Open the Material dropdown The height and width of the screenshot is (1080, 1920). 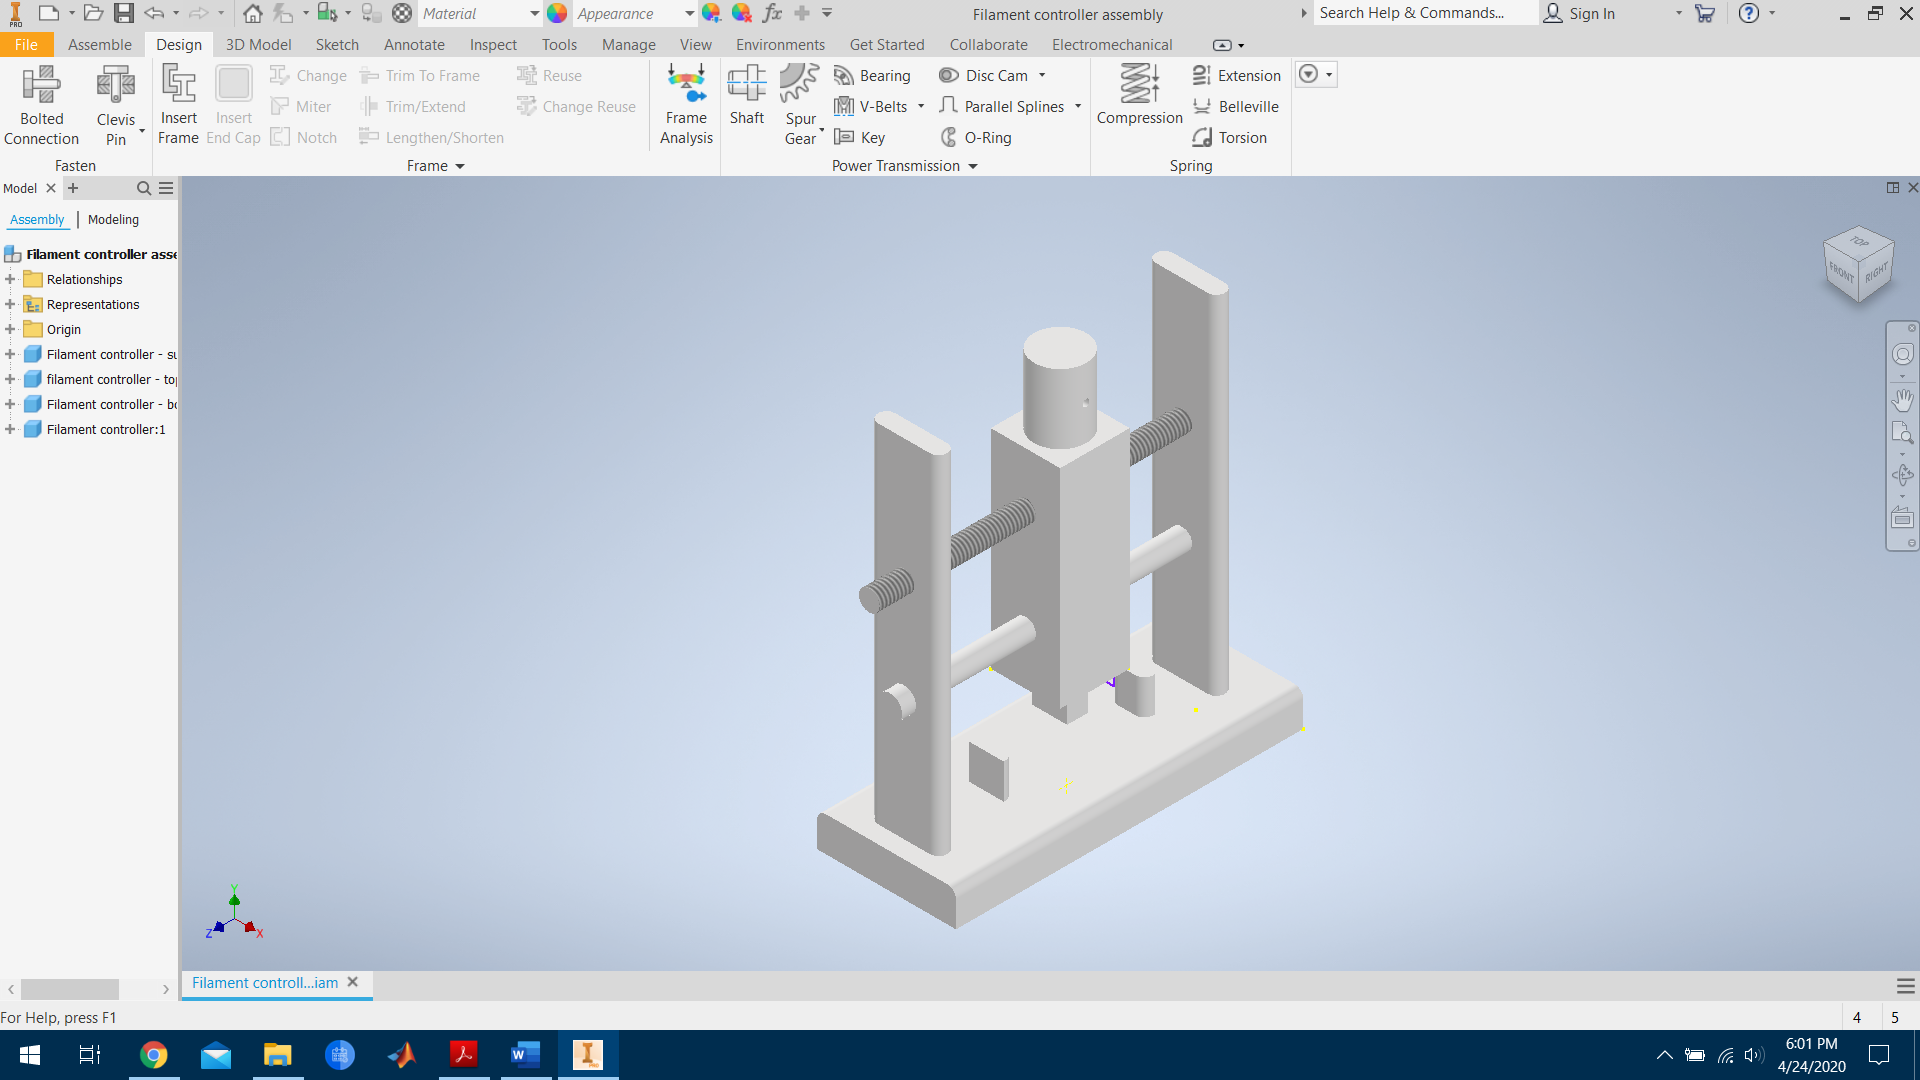(x=535, y=14)
